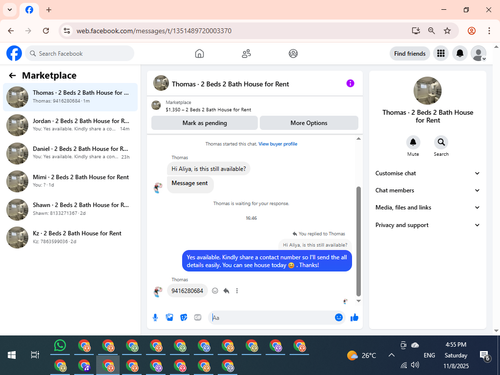Image resolution: width=500 pixels, height=375 pixels.
Task: Open Daniel - 2 Beds 2 Bath conversation
Action: coord(70,153)
